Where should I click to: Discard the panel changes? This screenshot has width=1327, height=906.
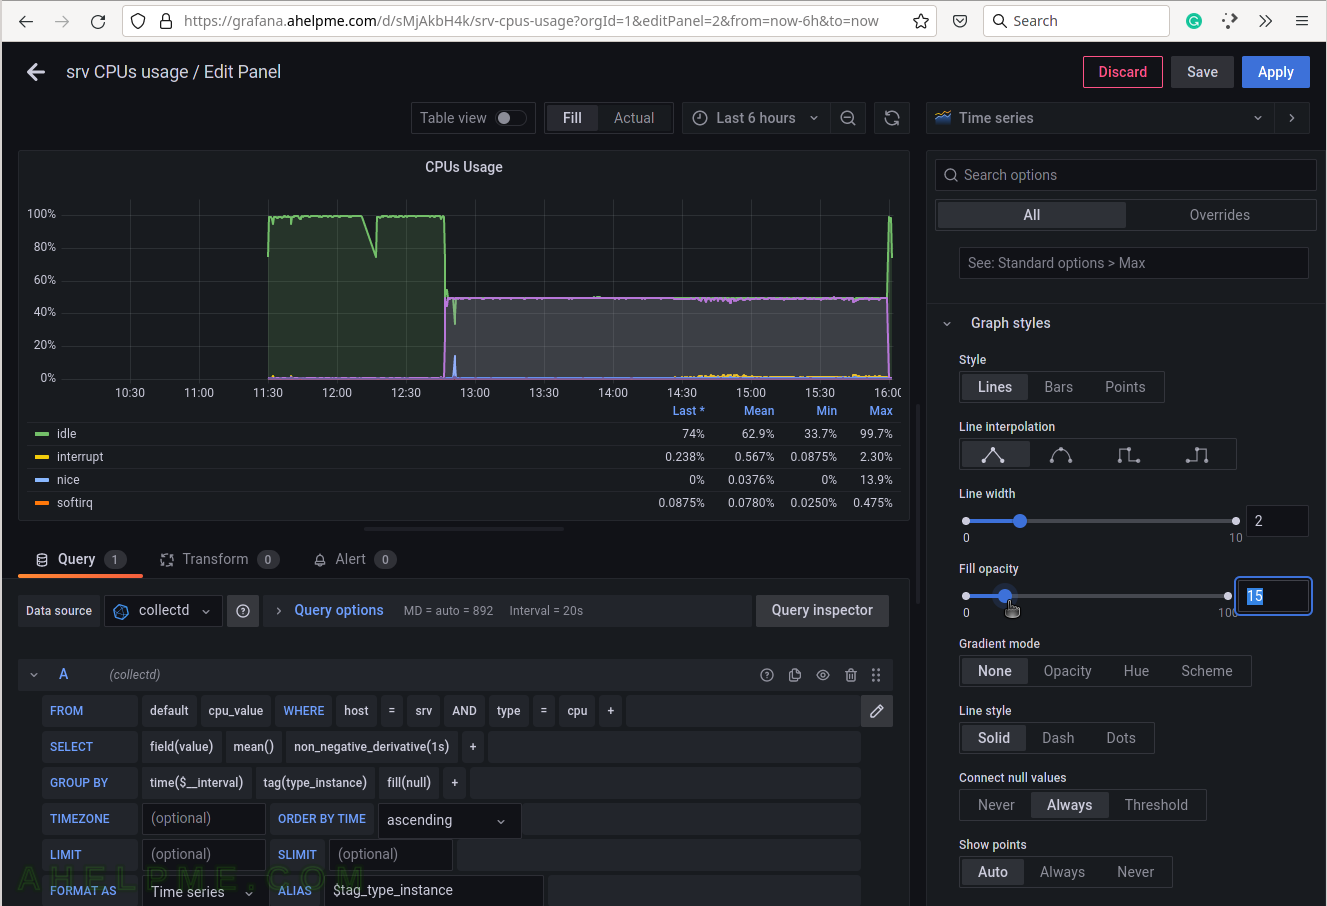pos(1123,72)
